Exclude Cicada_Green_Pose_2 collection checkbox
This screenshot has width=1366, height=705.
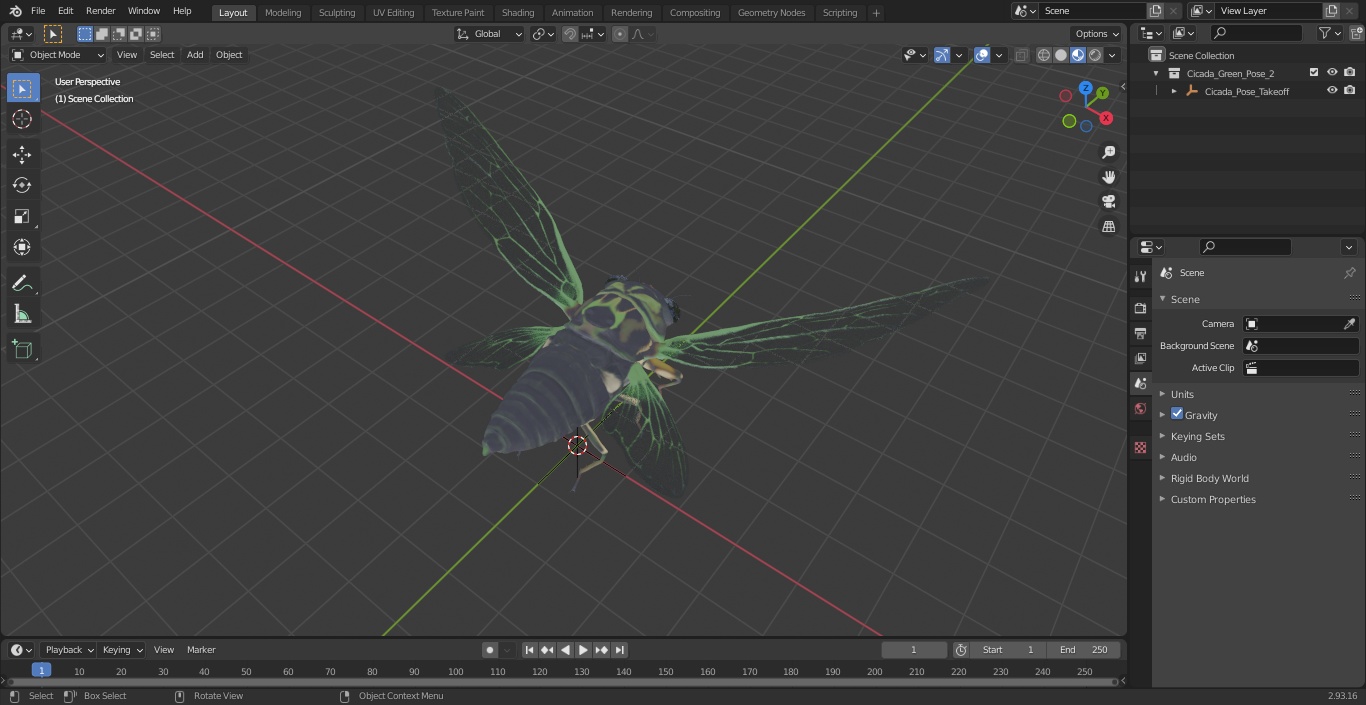coord(1314,73)
